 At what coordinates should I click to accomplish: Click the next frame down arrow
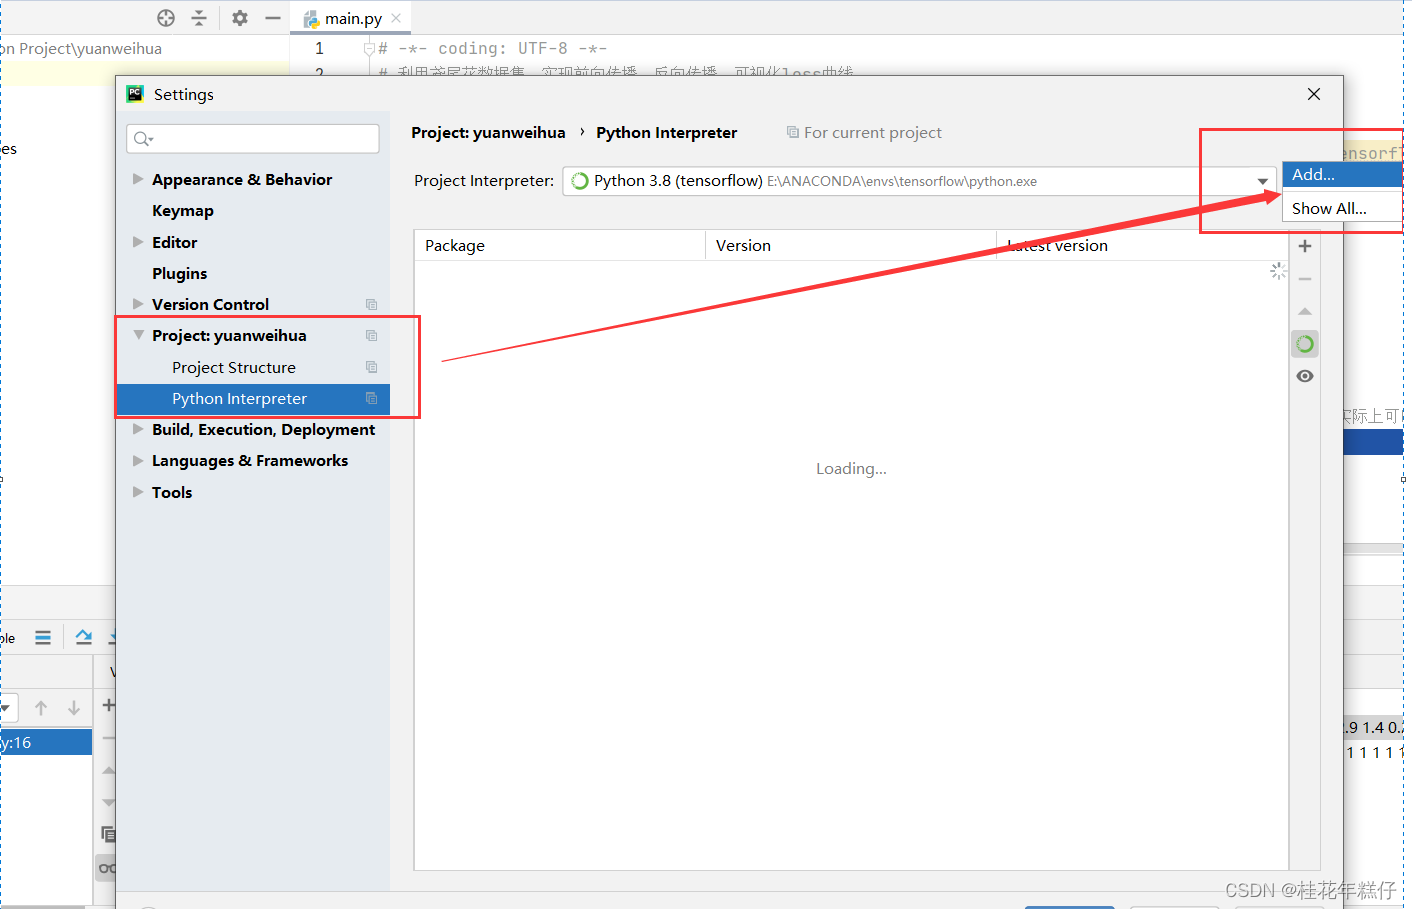[x=74, y=708]
